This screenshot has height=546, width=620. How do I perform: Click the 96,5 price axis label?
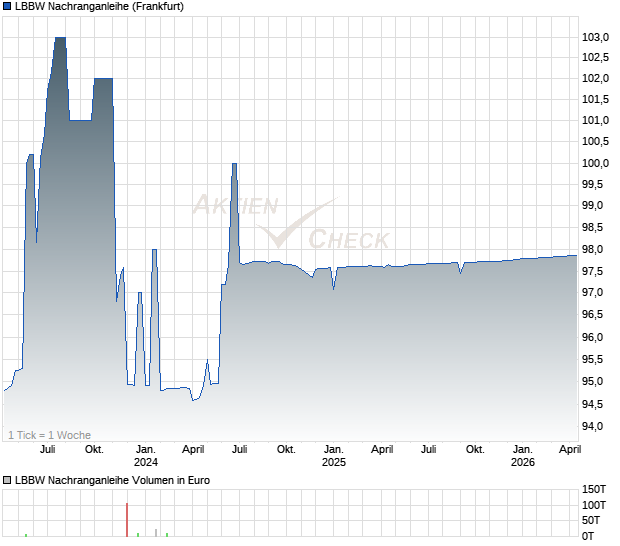click(593, 314)
